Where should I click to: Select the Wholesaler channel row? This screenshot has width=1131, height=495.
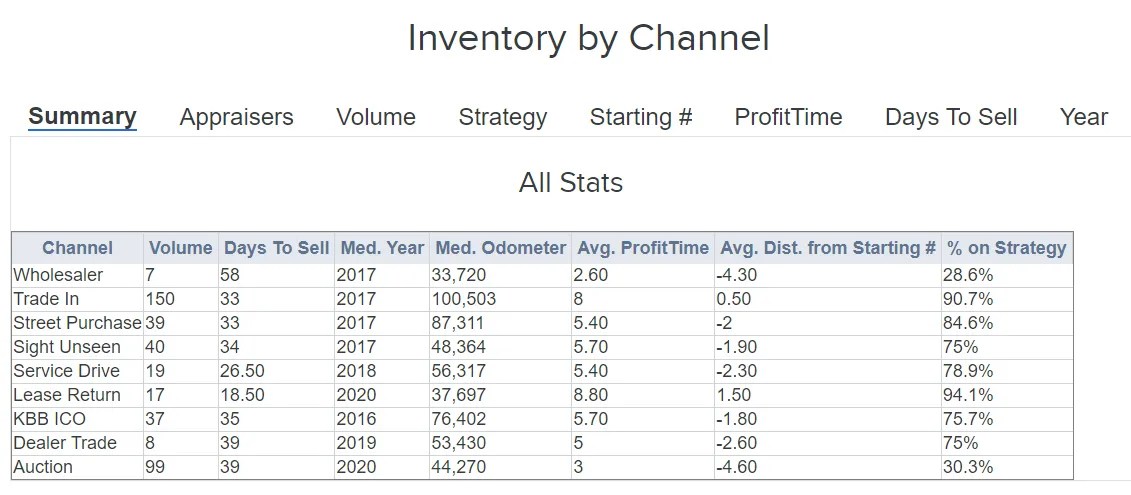tap(58, 275)
